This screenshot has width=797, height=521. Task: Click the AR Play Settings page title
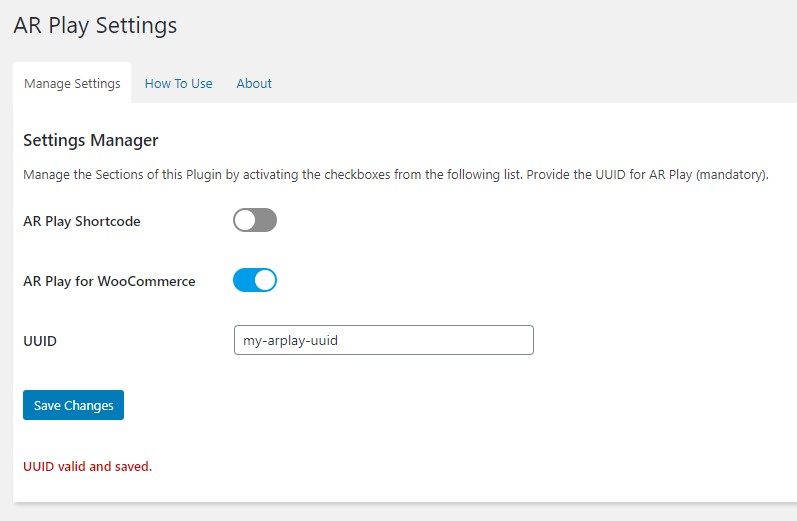pyautogui.click(x=95, y=25)
